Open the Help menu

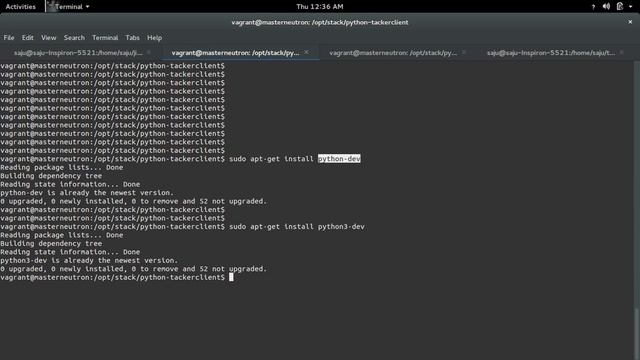(x=154, y=38)
